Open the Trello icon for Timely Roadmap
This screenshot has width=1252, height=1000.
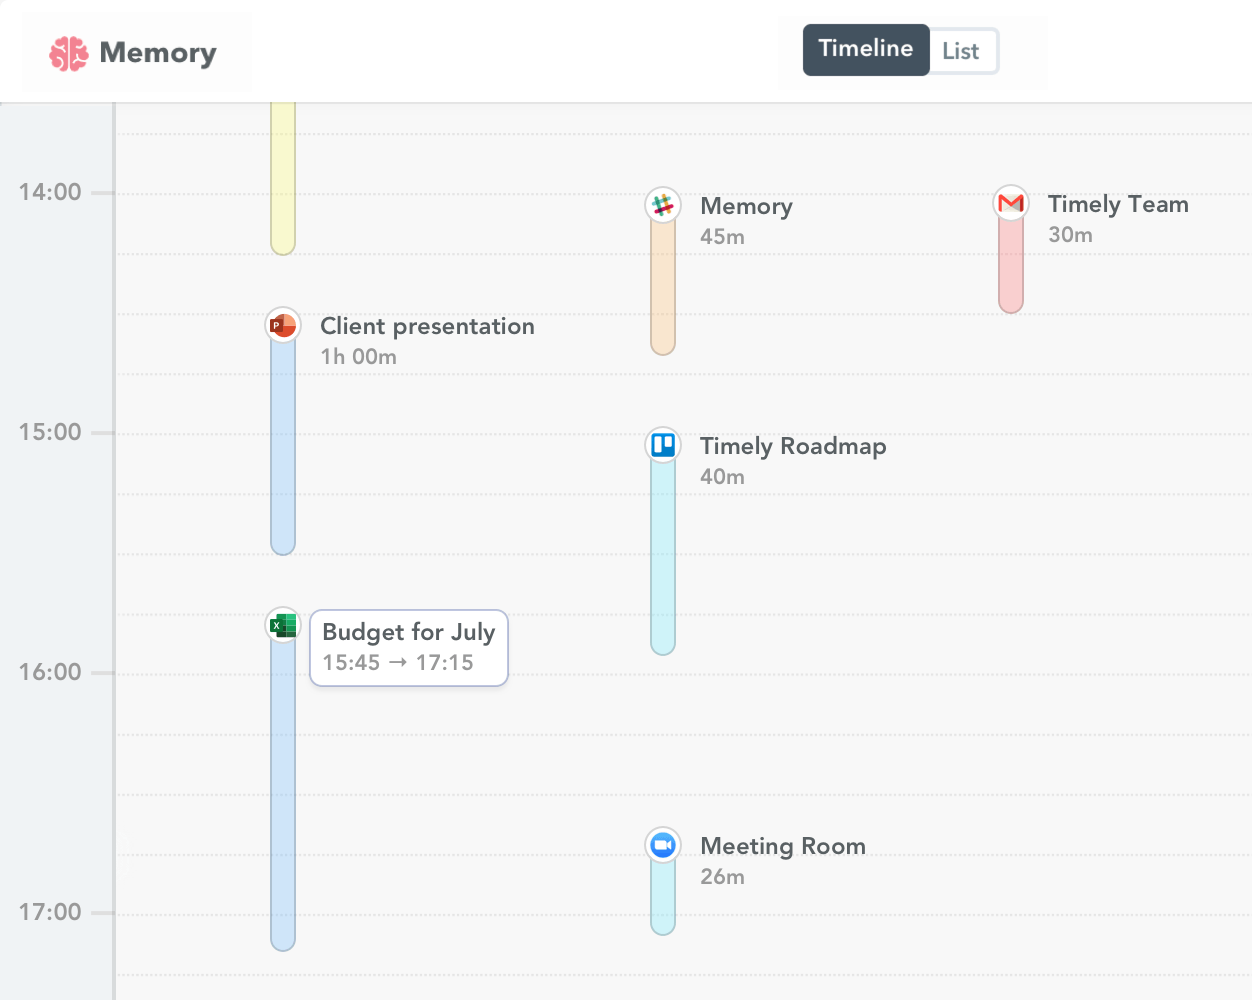coord(662,444)
